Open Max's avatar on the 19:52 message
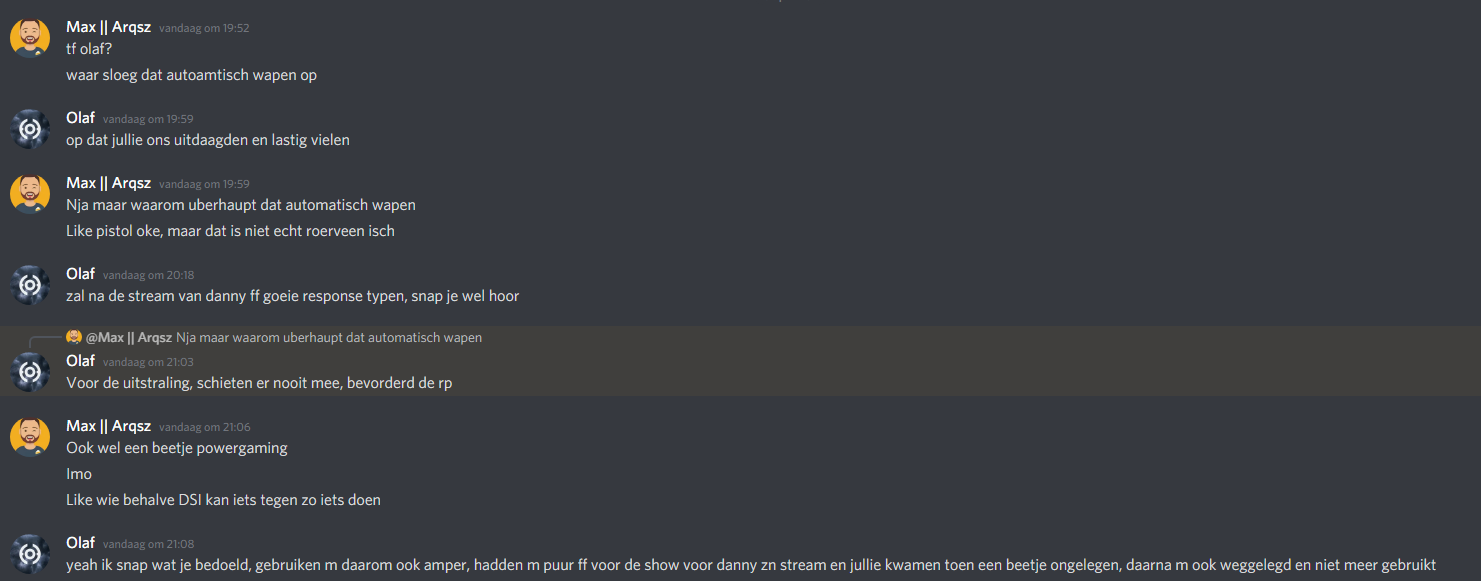 pos(30,38)
